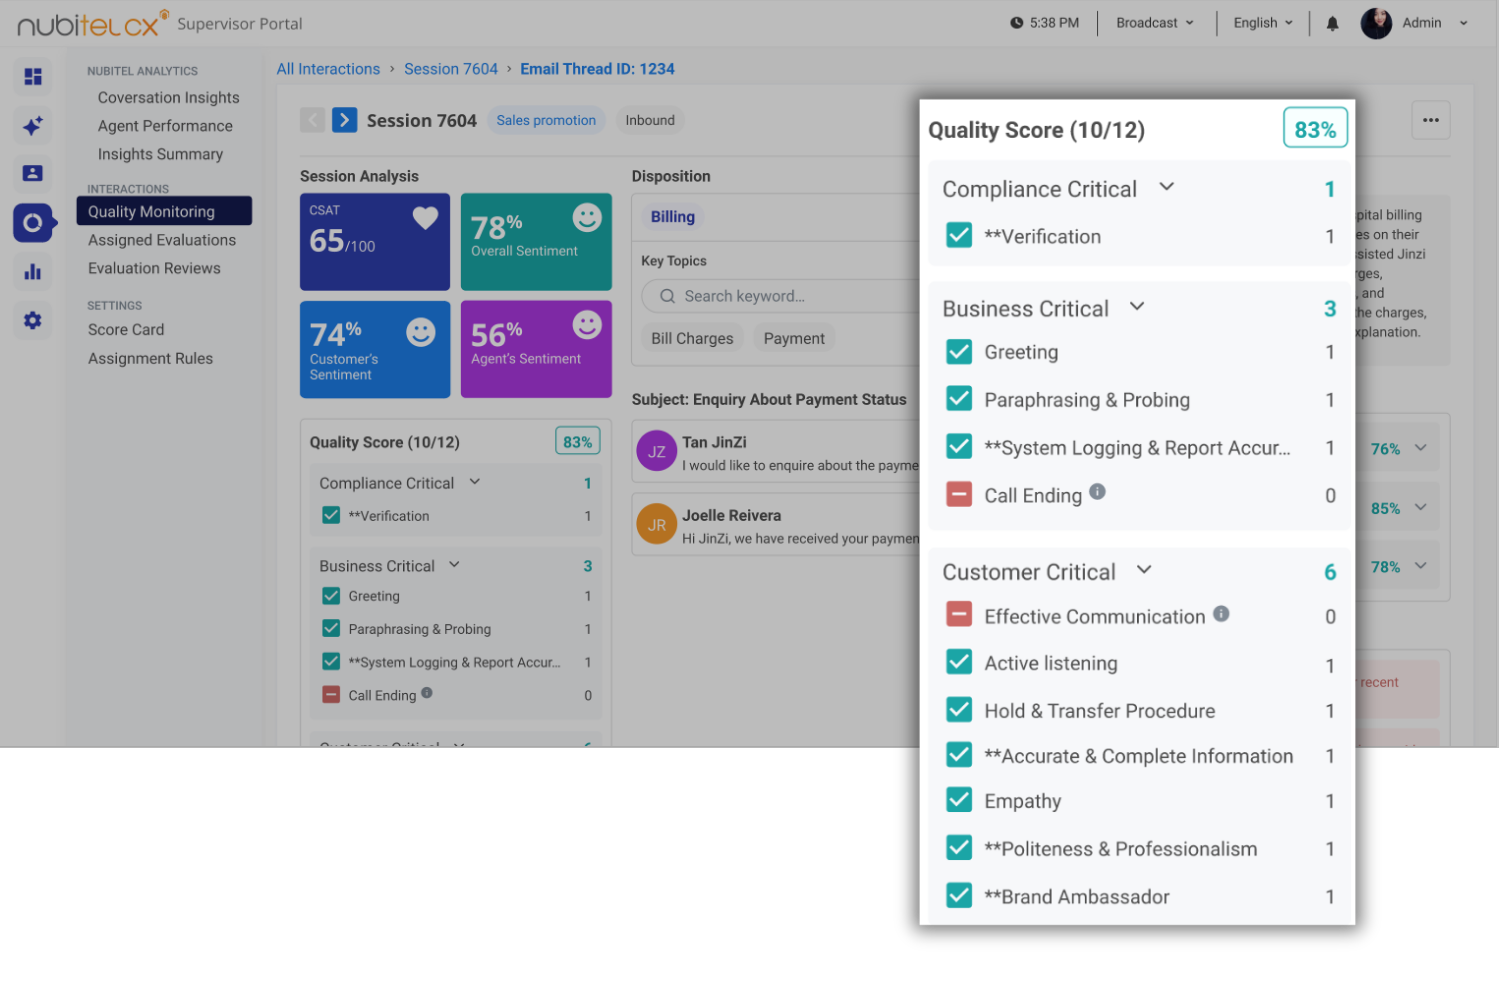Click the sparkle AI analytics sidebar icon
Viewport: 1500px width, 987px height.
tap(33, 125)
